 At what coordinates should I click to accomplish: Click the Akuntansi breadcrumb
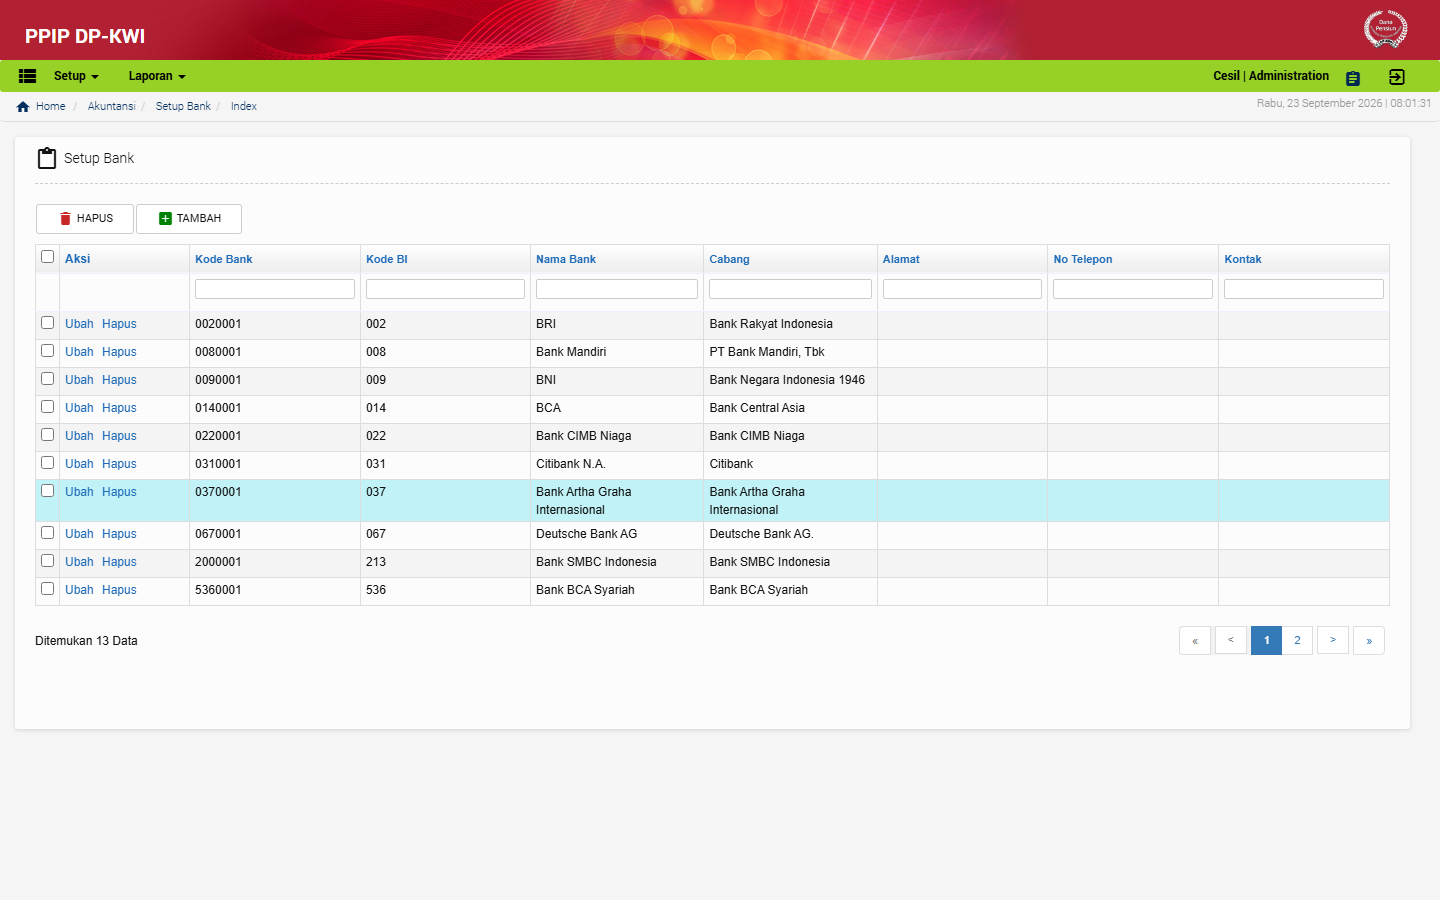coord(111,106)
